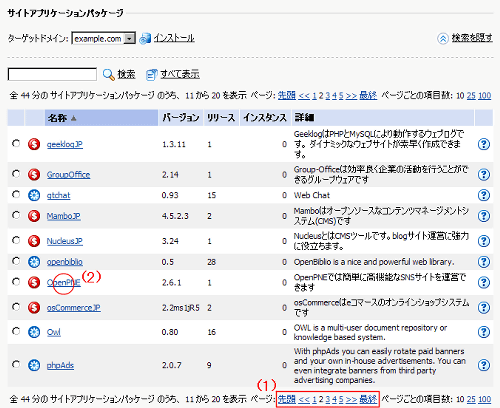500x408 pixels.
Task: Open the GroupOffice package link
Action: 68,175
